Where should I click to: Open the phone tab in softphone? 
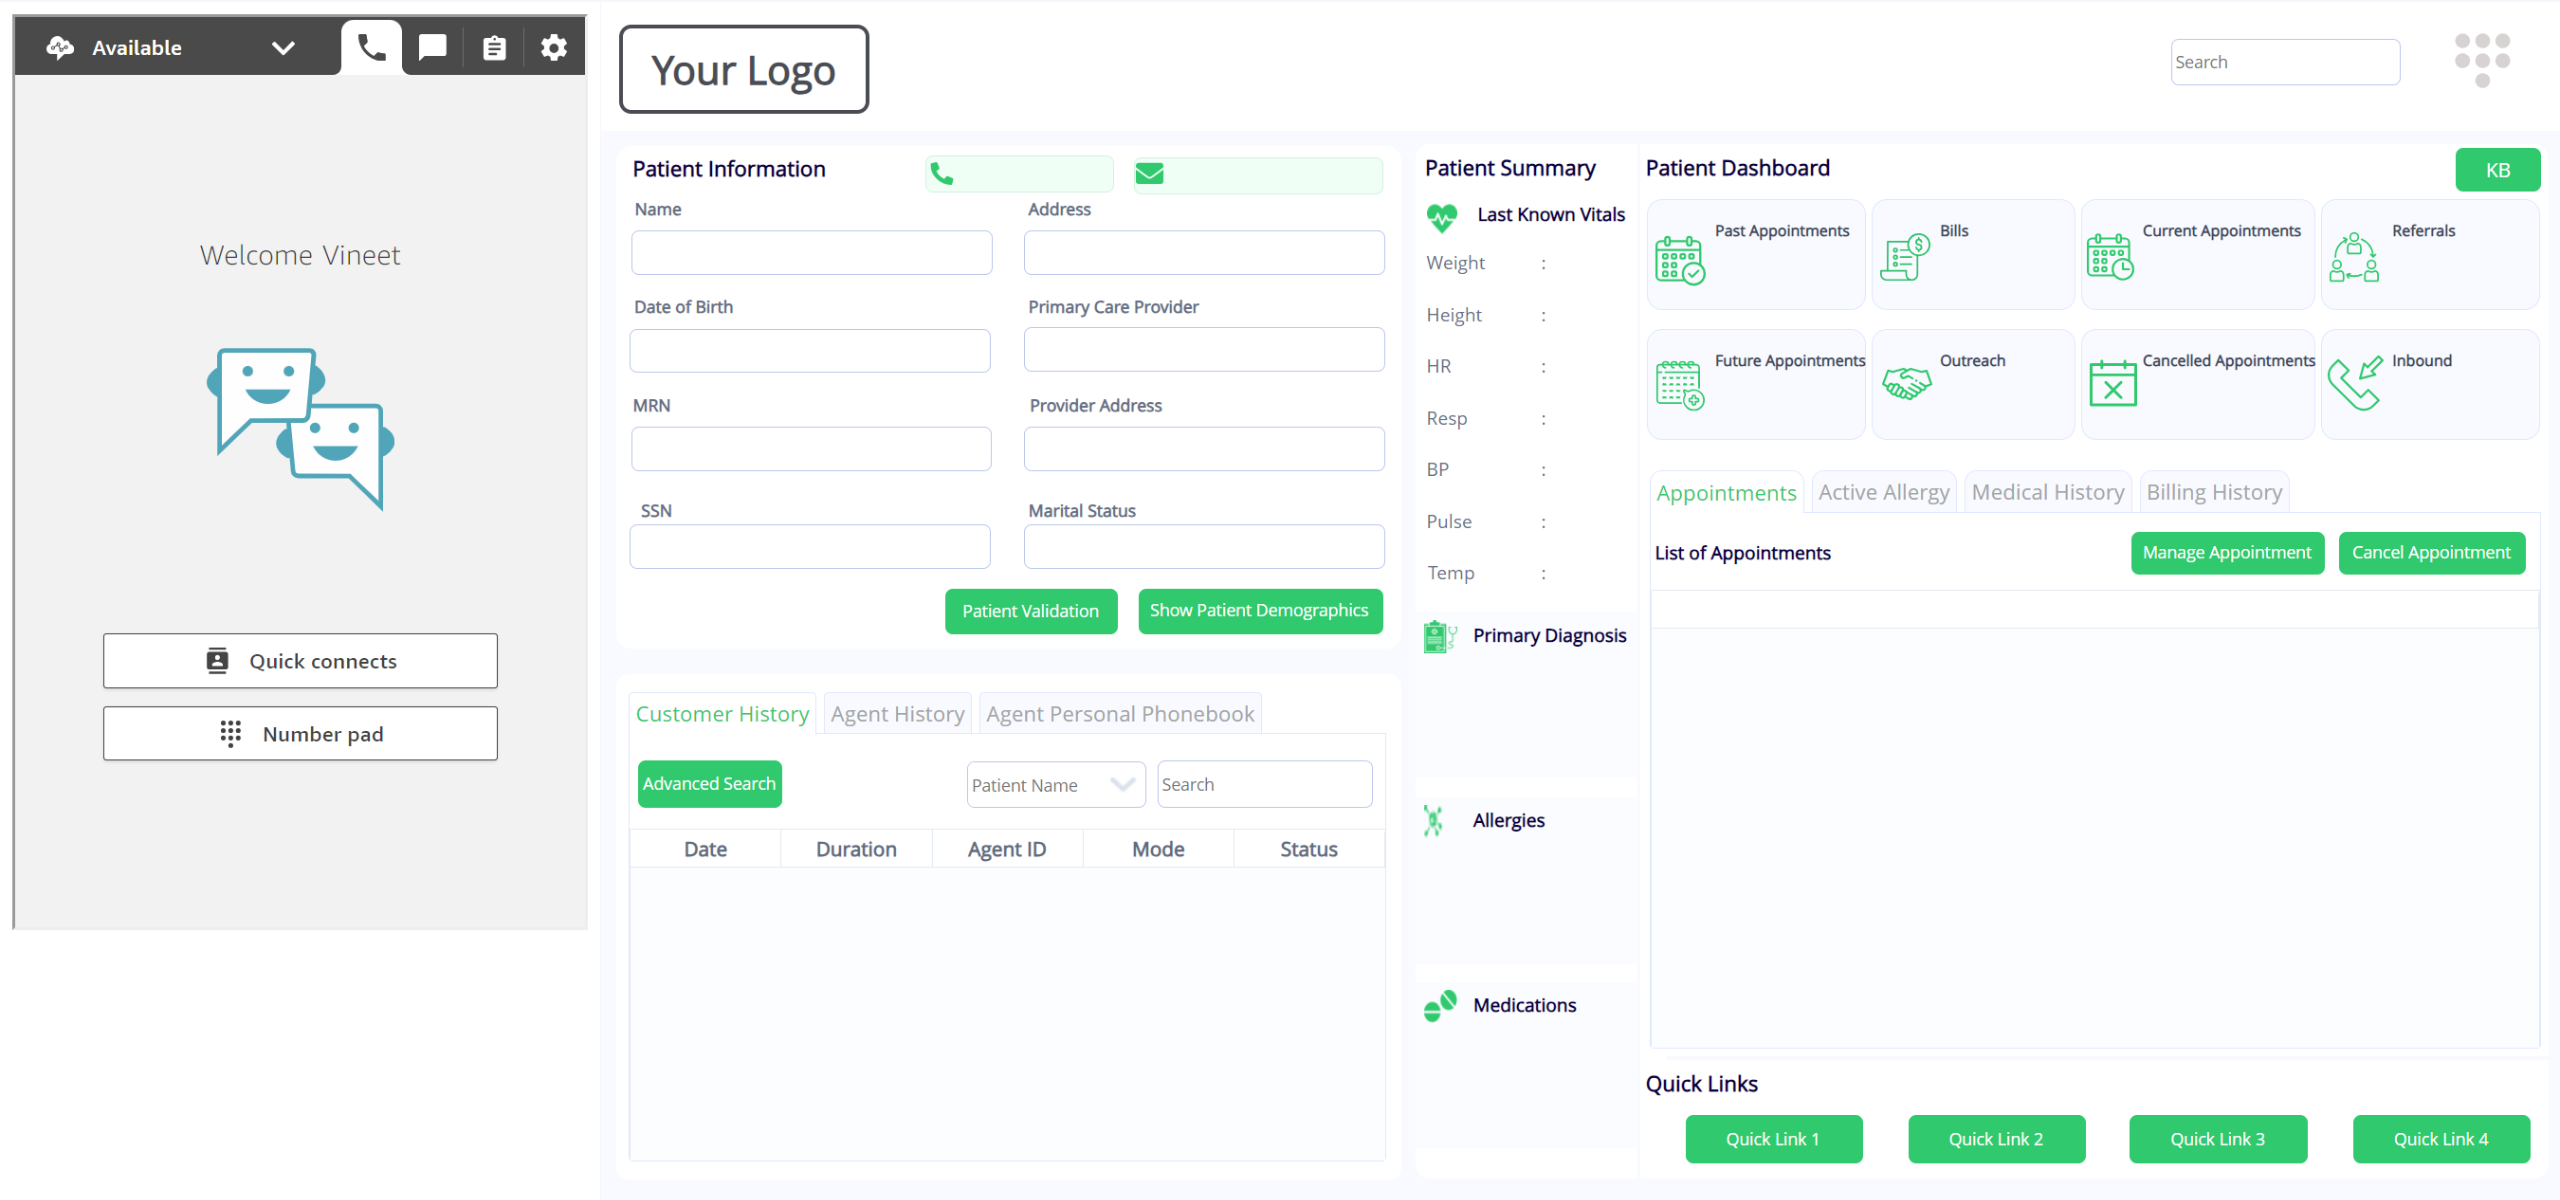click(x=371, y=47)
